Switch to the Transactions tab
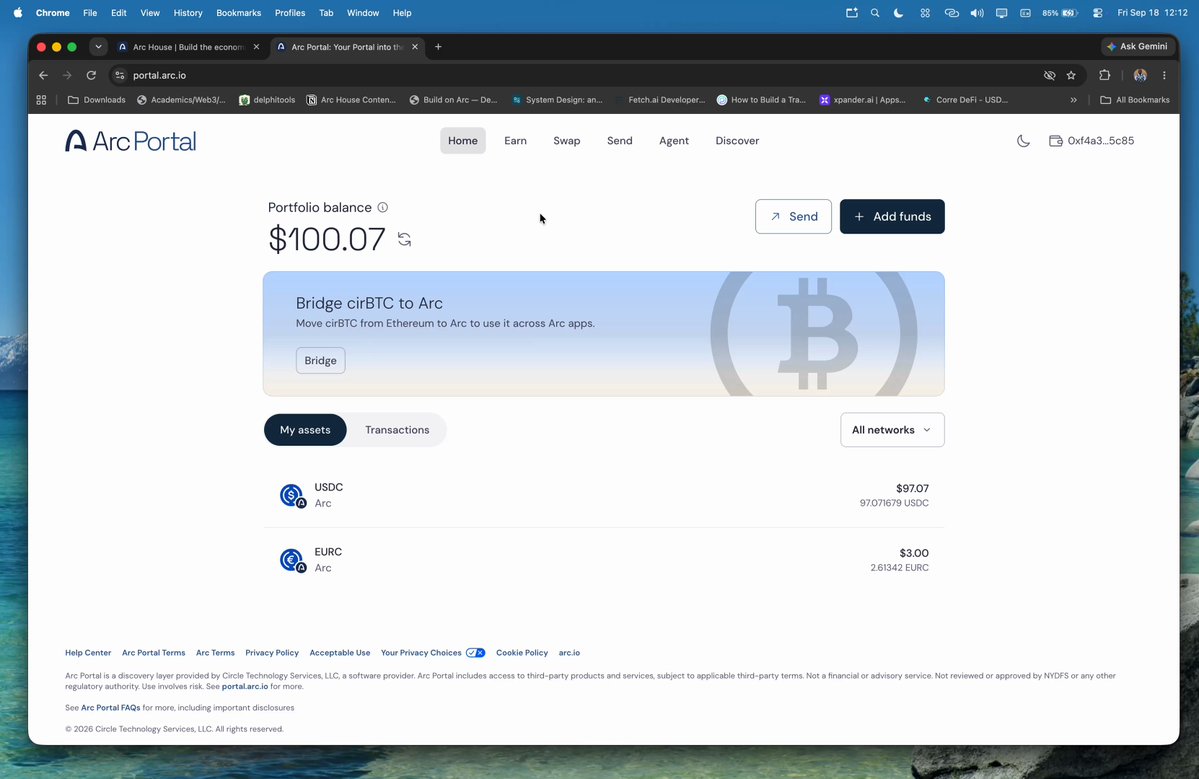Screen dimensions: 1199x779 [x=397, y=430]
